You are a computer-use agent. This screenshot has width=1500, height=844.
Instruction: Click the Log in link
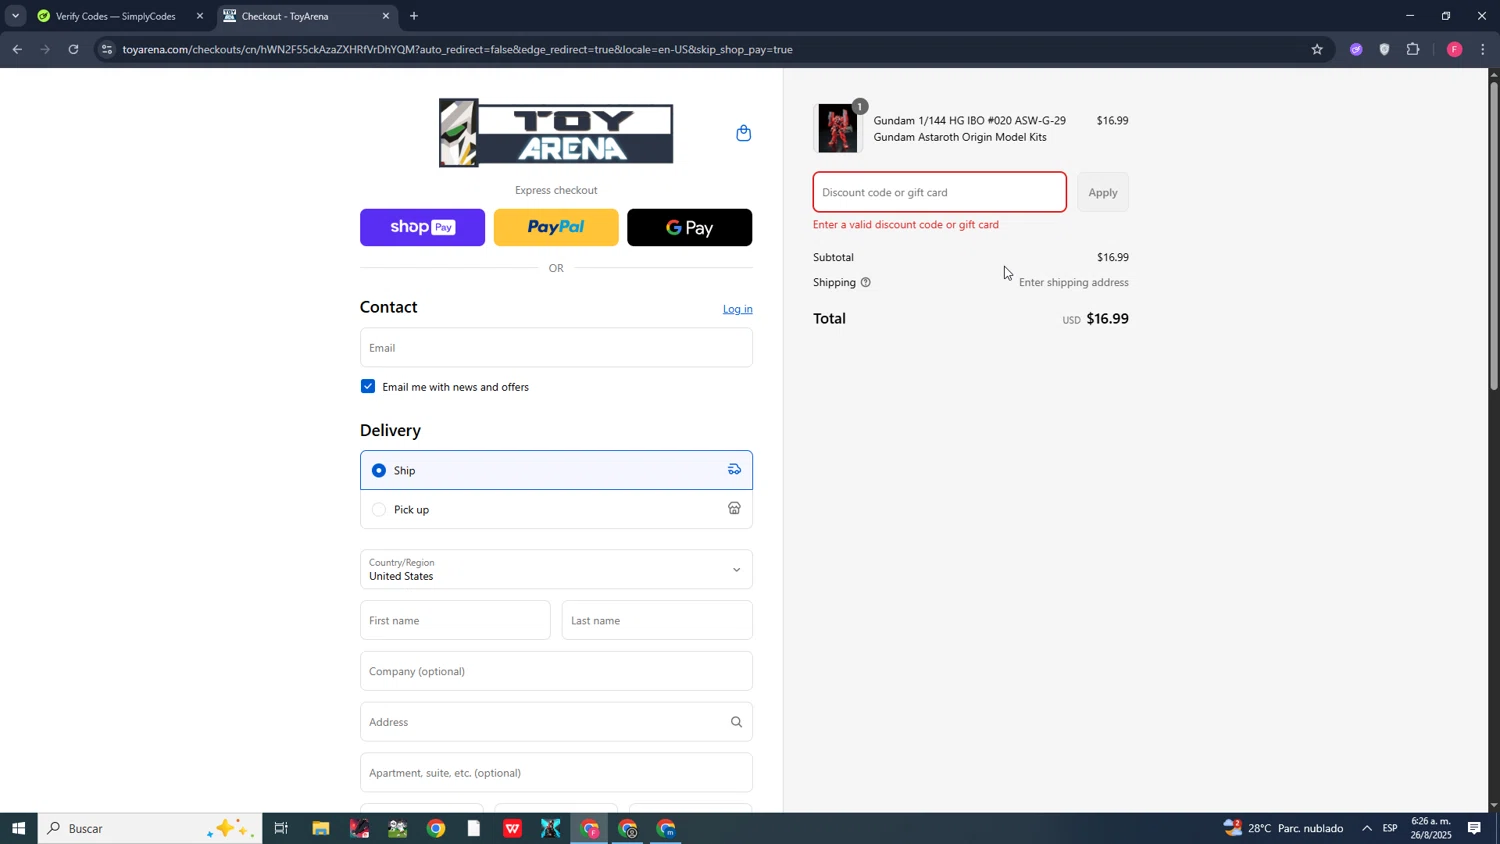pos(738,309)
